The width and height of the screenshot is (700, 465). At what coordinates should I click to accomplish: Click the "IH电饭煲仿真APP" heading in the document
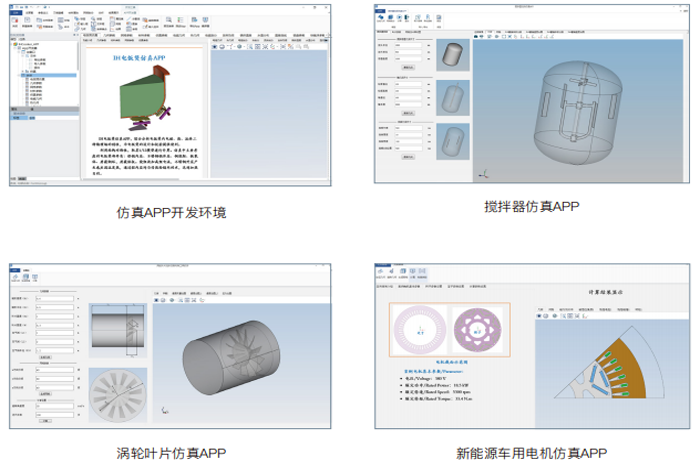click(x=139, y=58)
